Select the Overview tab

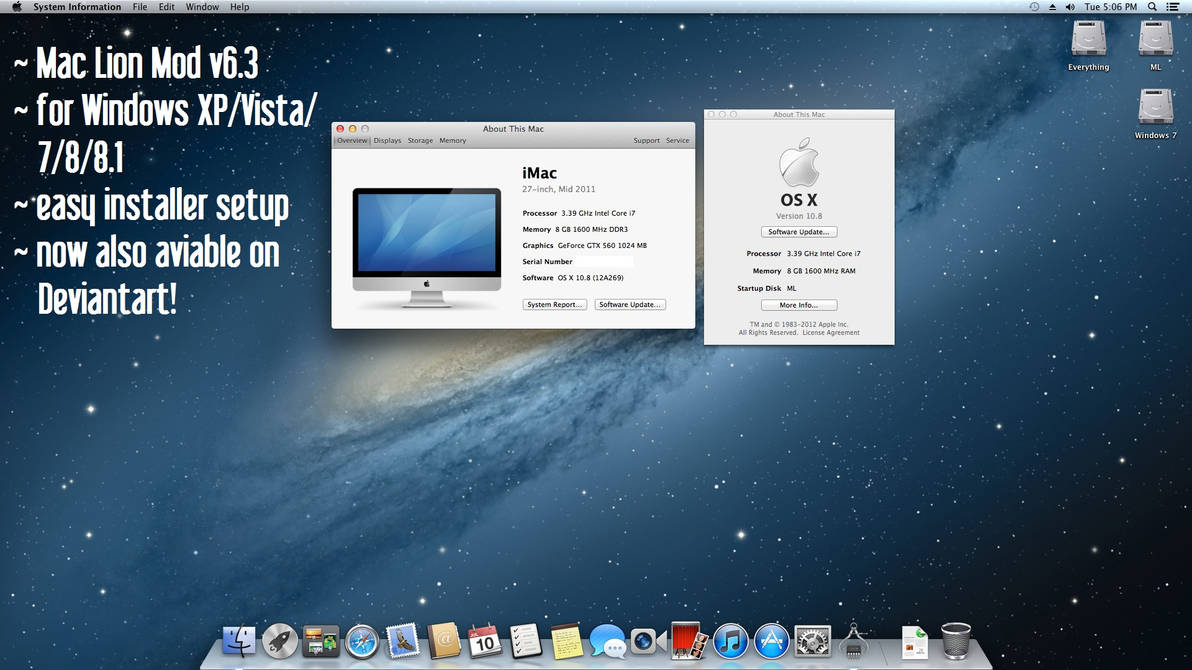[352, 141]
